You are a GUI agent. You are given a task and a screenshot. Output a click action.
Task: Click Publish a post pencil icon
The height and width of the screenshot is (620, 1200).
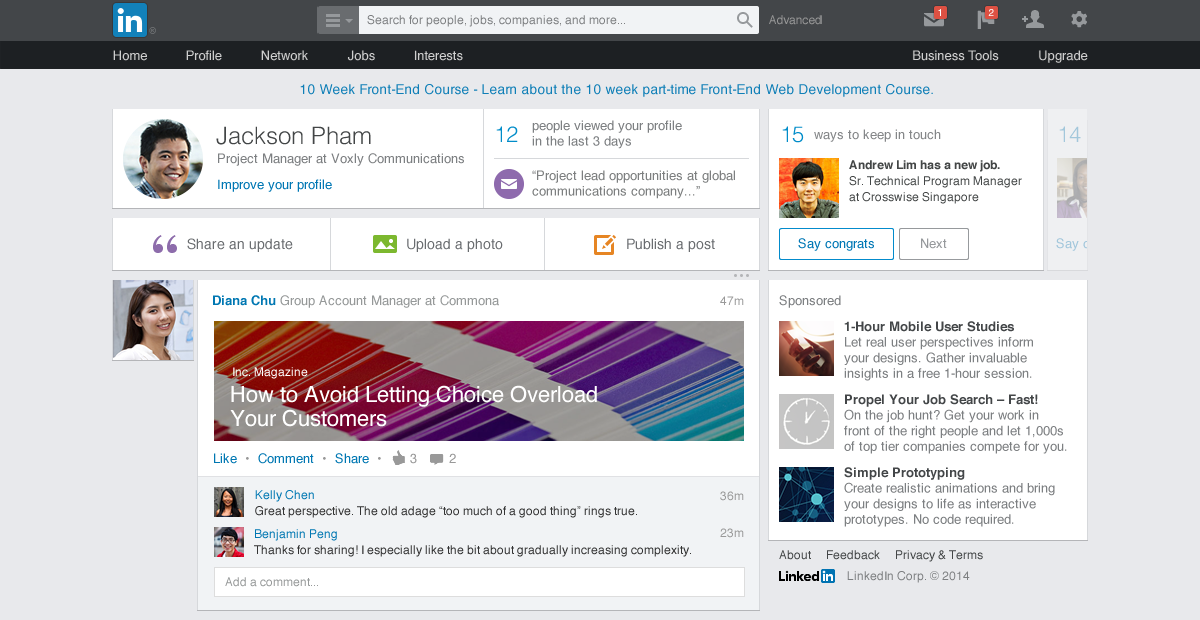click(604, 244)
